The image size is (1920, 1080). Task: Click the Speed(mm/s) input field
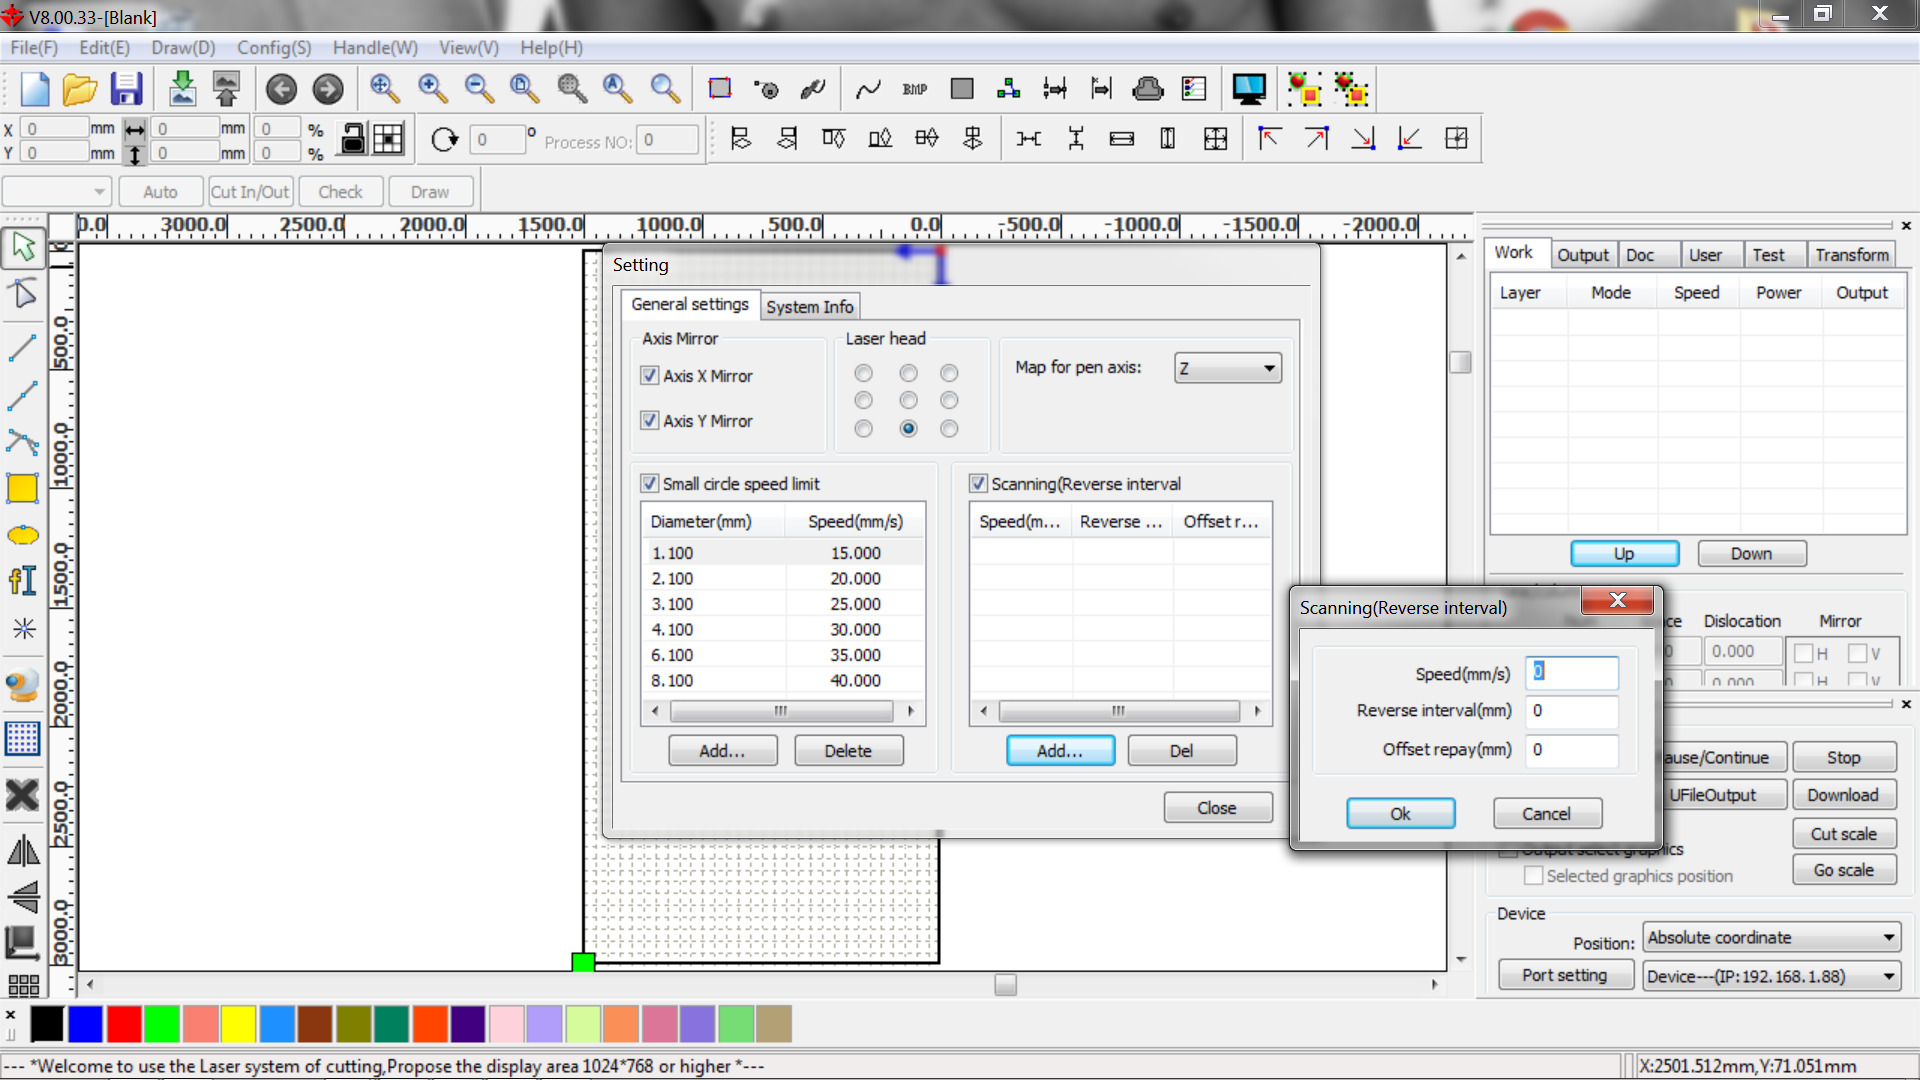pos(1572,672)
